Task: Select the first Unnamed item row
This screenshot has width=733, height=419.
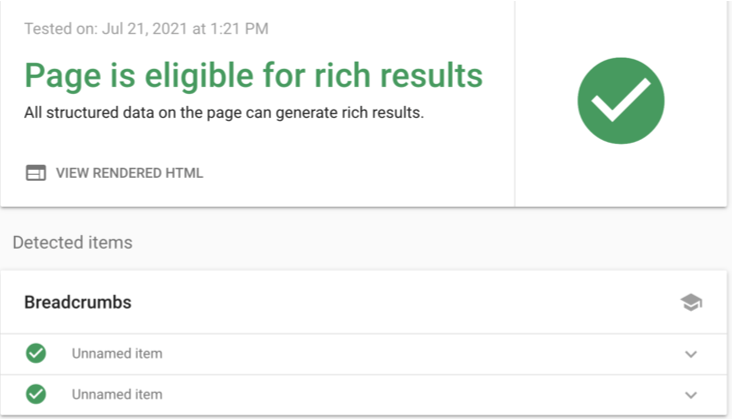Action: click(x=364, y=354)
